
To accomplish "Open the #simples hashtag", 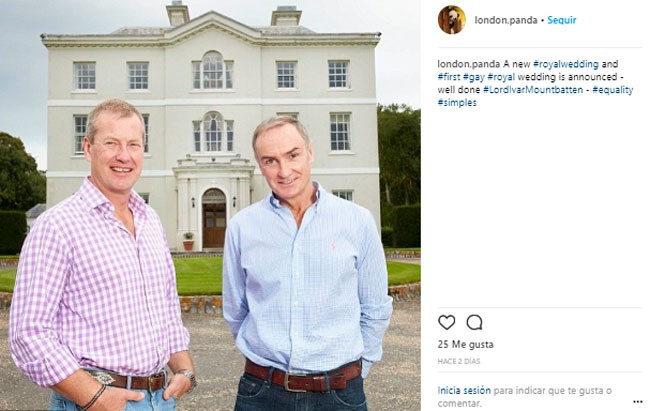I will (457, 103).
